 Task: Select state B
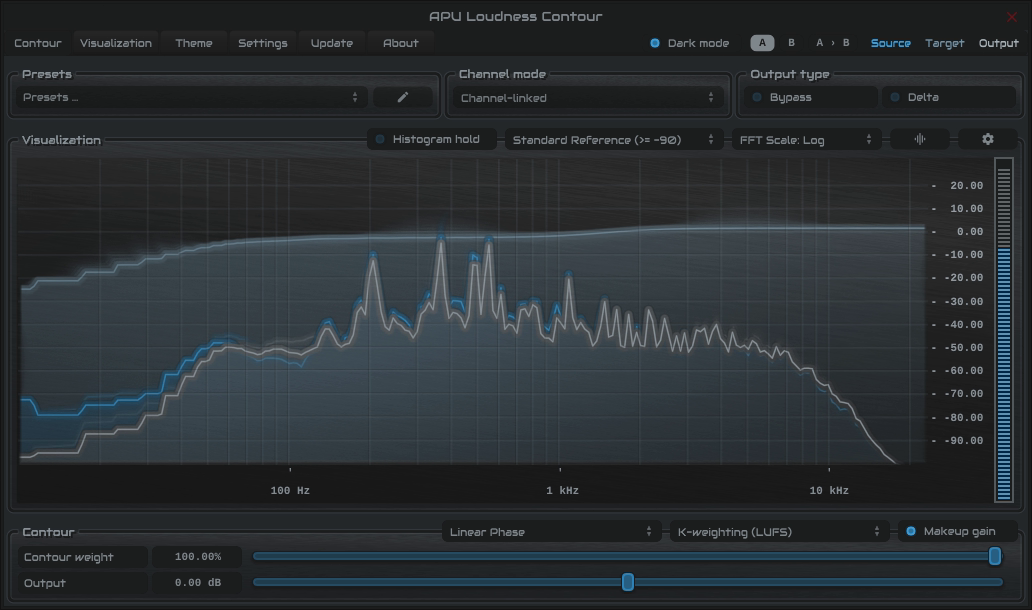pos(791,43)
